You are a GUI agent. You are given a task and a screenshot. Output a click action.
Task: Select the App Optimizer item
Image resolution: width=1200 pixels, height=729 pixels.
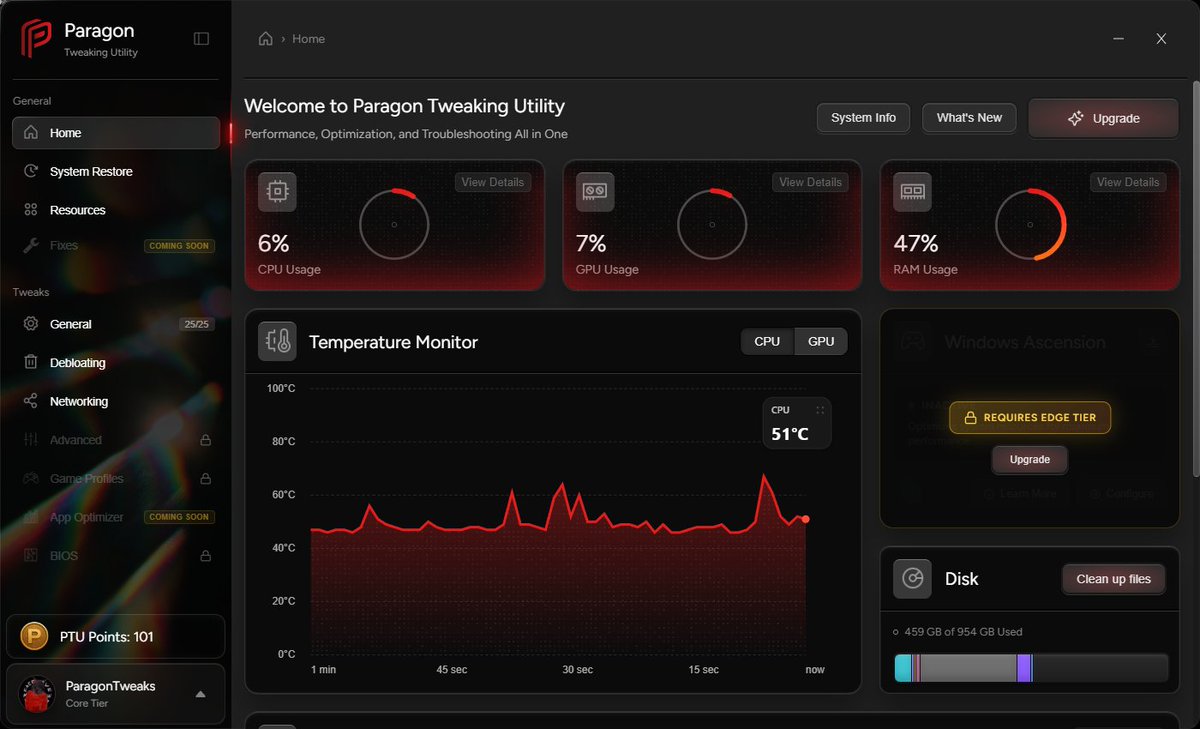(116, 517)
